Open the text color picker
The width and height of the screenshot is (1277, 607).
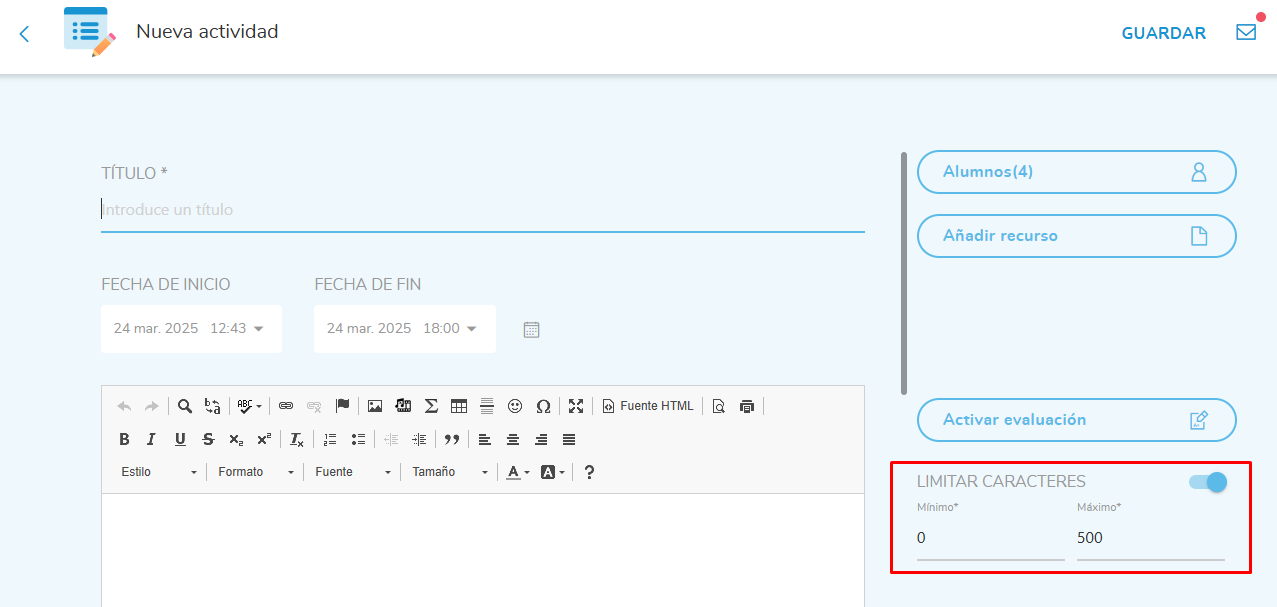click(517, 472)
